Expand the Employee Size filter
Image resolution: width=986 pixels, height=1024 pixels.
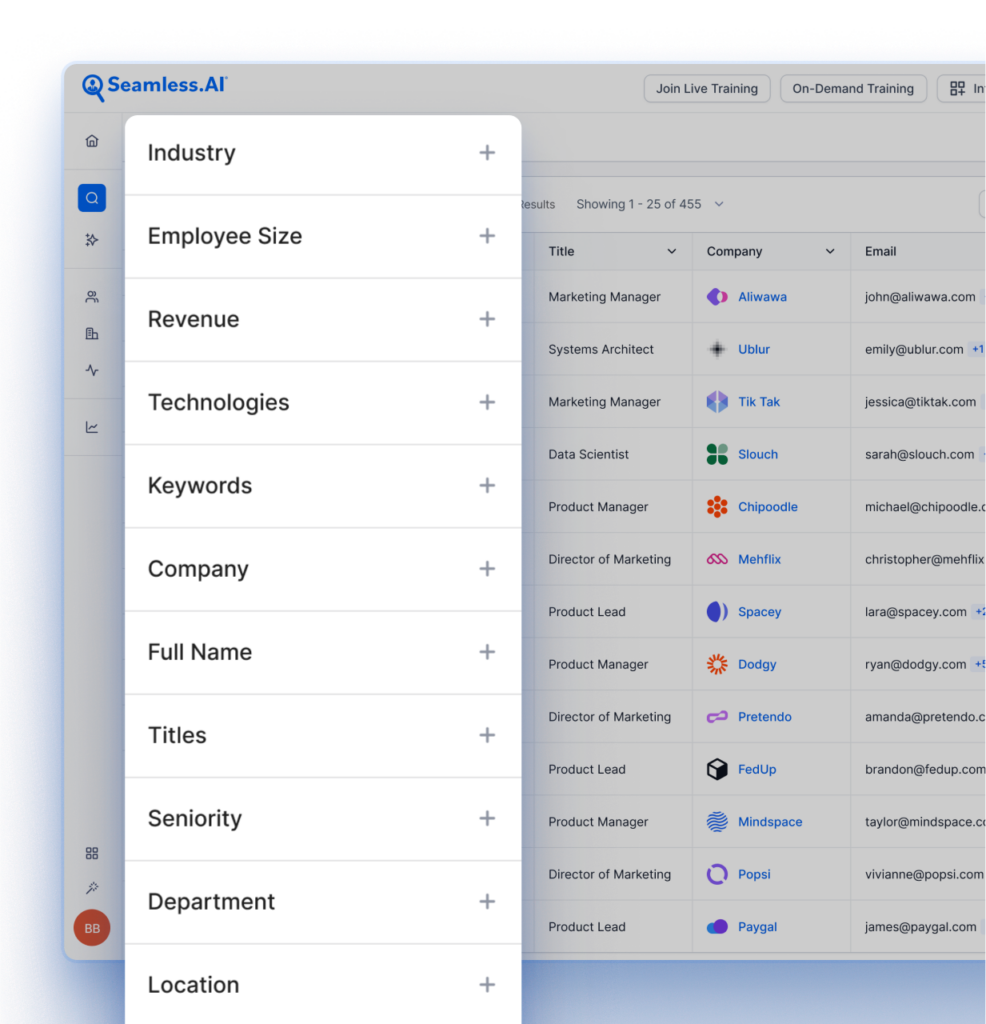487,236
